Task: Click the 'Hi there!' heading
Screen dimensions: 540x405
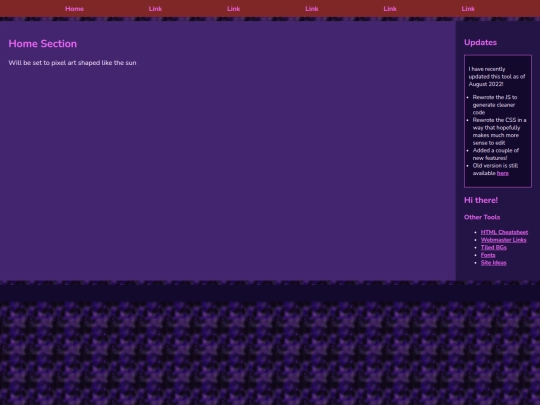Action: click(x=481, y=200)
